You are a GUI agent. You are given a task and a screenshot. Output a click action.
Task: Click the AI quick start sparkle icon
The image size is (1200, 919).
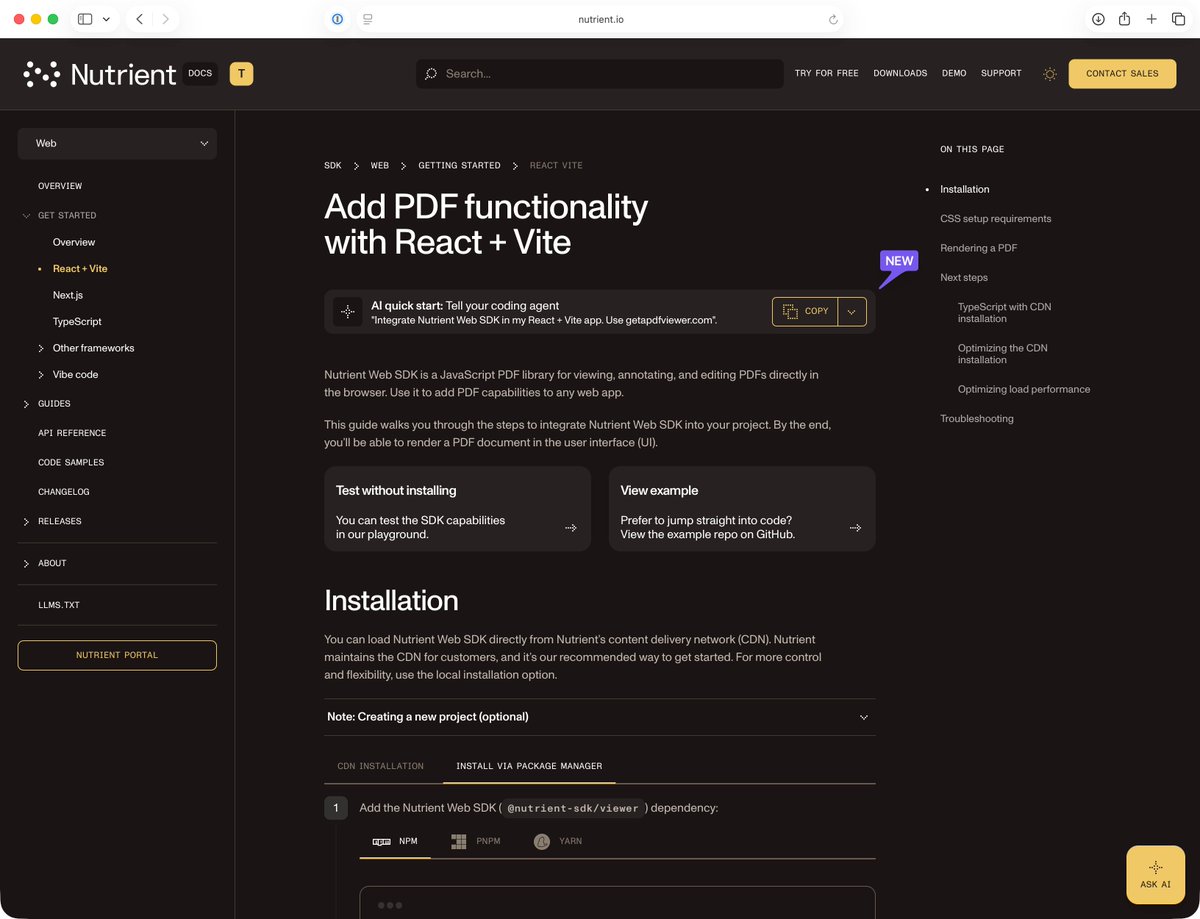347,312
